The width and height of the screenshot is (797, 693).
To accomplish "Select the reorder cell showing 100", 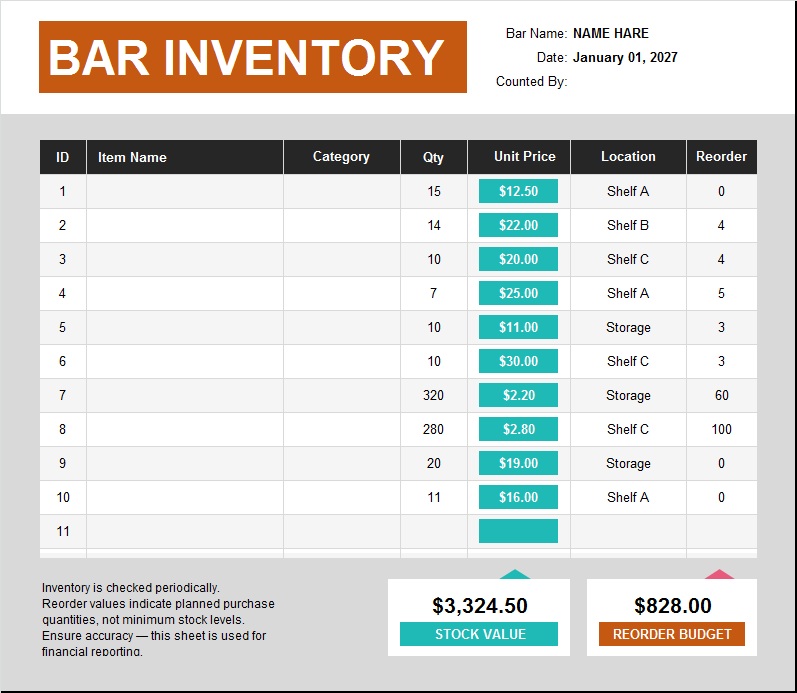I will 721,429.
